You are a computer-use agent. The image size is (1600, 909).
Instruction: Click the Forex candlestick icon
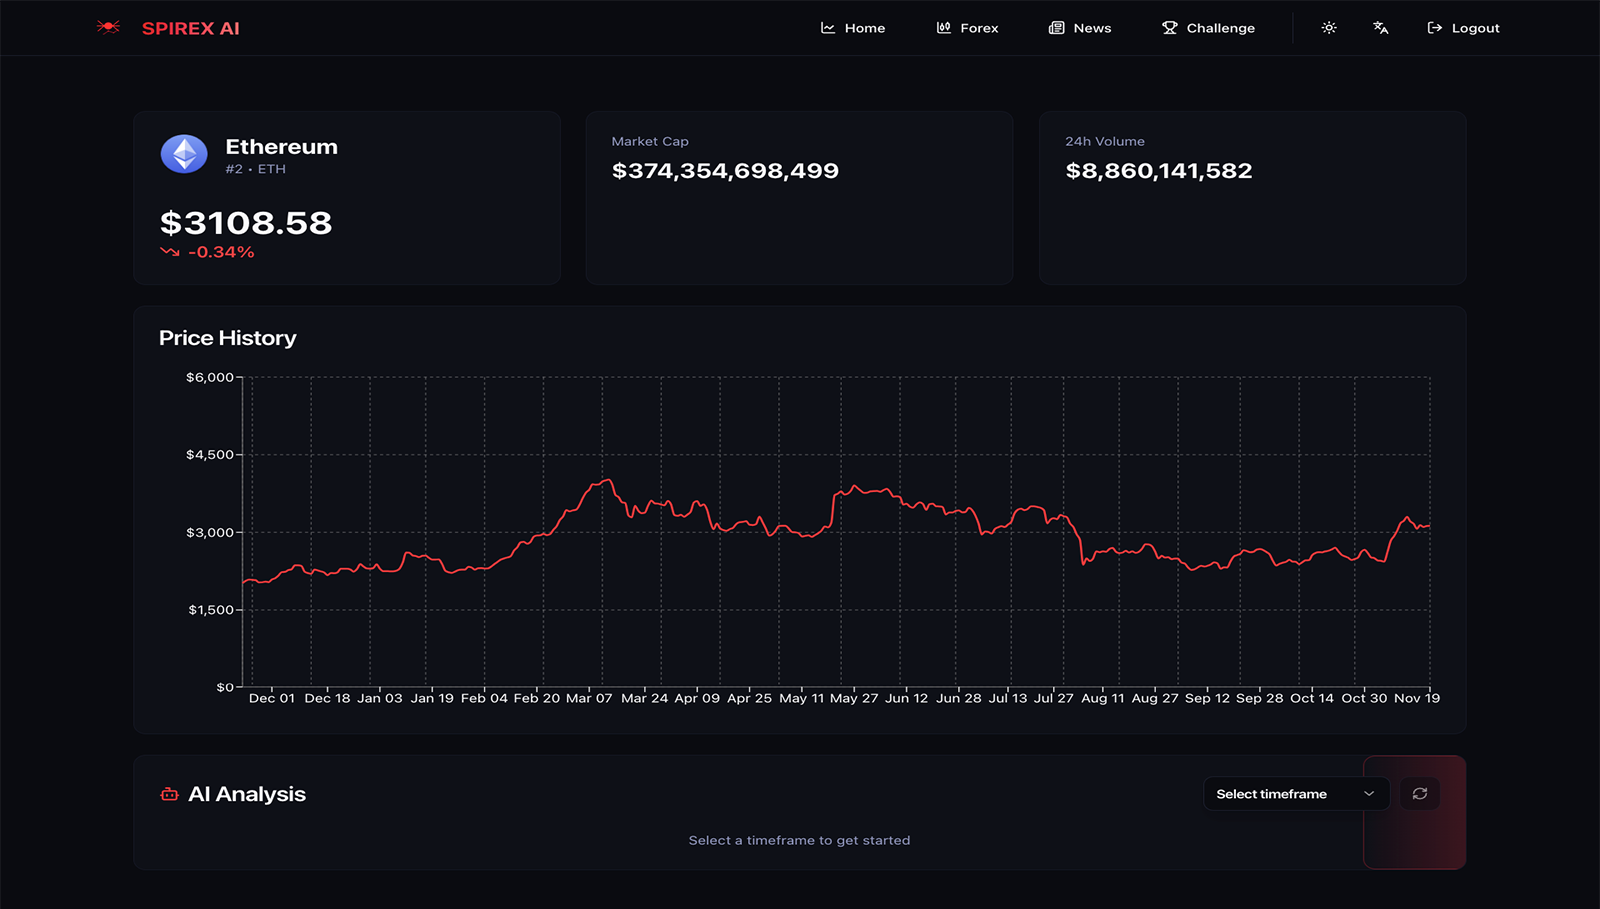tap(944, 28)
